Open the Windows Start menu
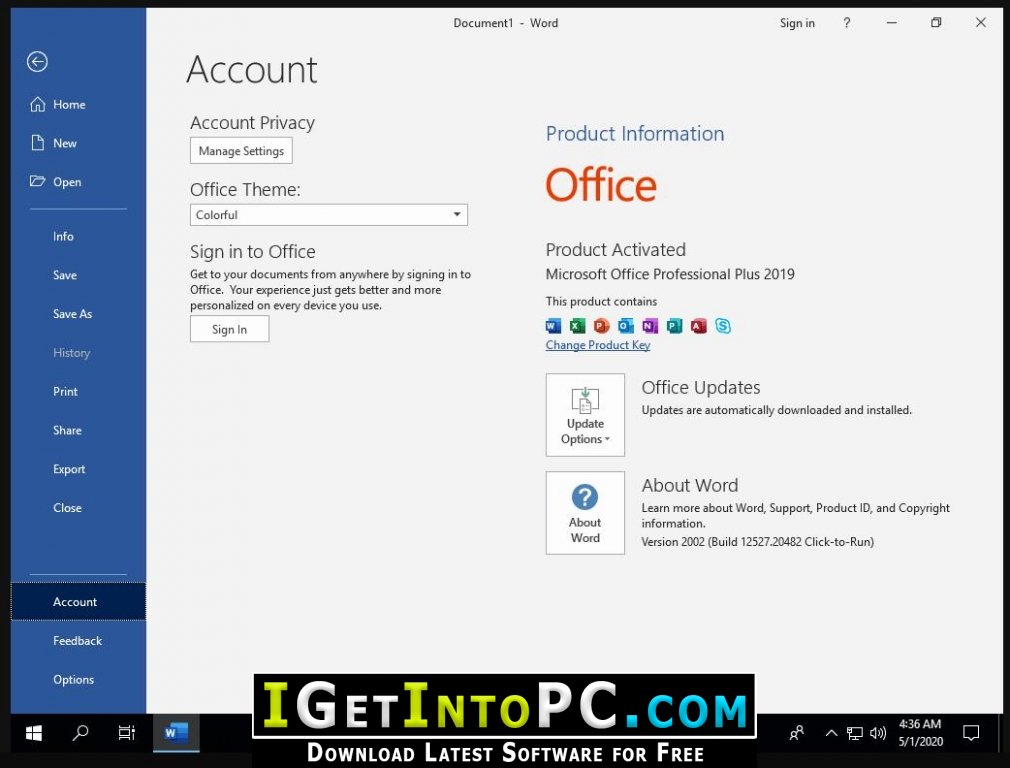Image resolution: width=1010 pixels, height=768 pixels. point(33,733)
